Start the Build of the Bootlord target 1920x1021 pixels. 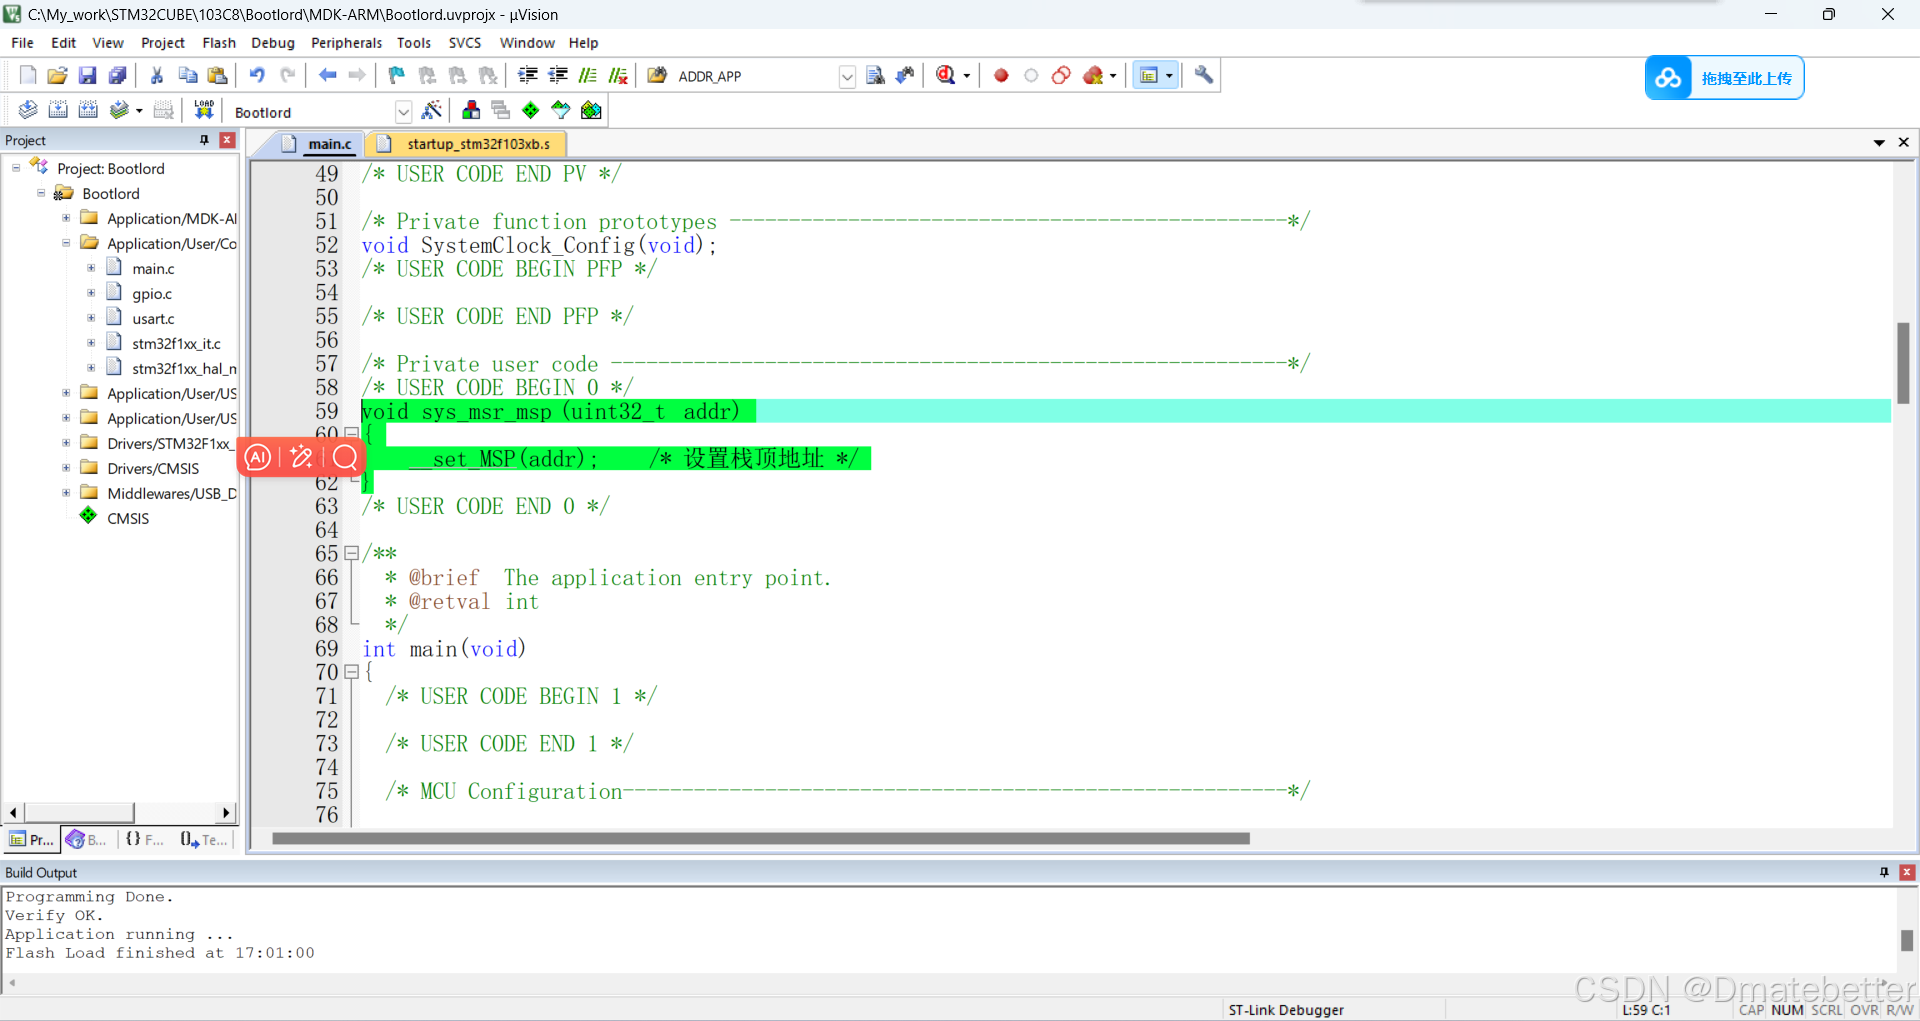click(59, 110)
